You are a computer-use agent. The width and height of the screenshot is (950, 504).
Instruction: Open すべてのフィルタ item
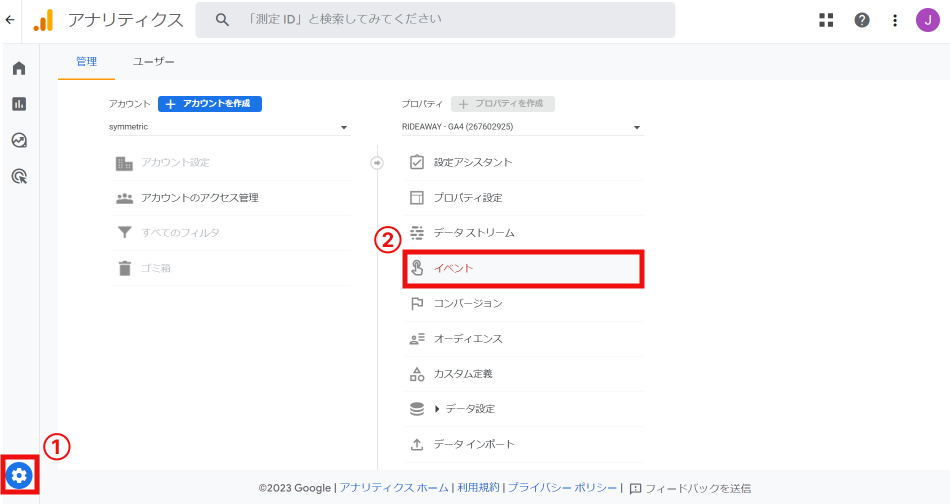[230, 233]
